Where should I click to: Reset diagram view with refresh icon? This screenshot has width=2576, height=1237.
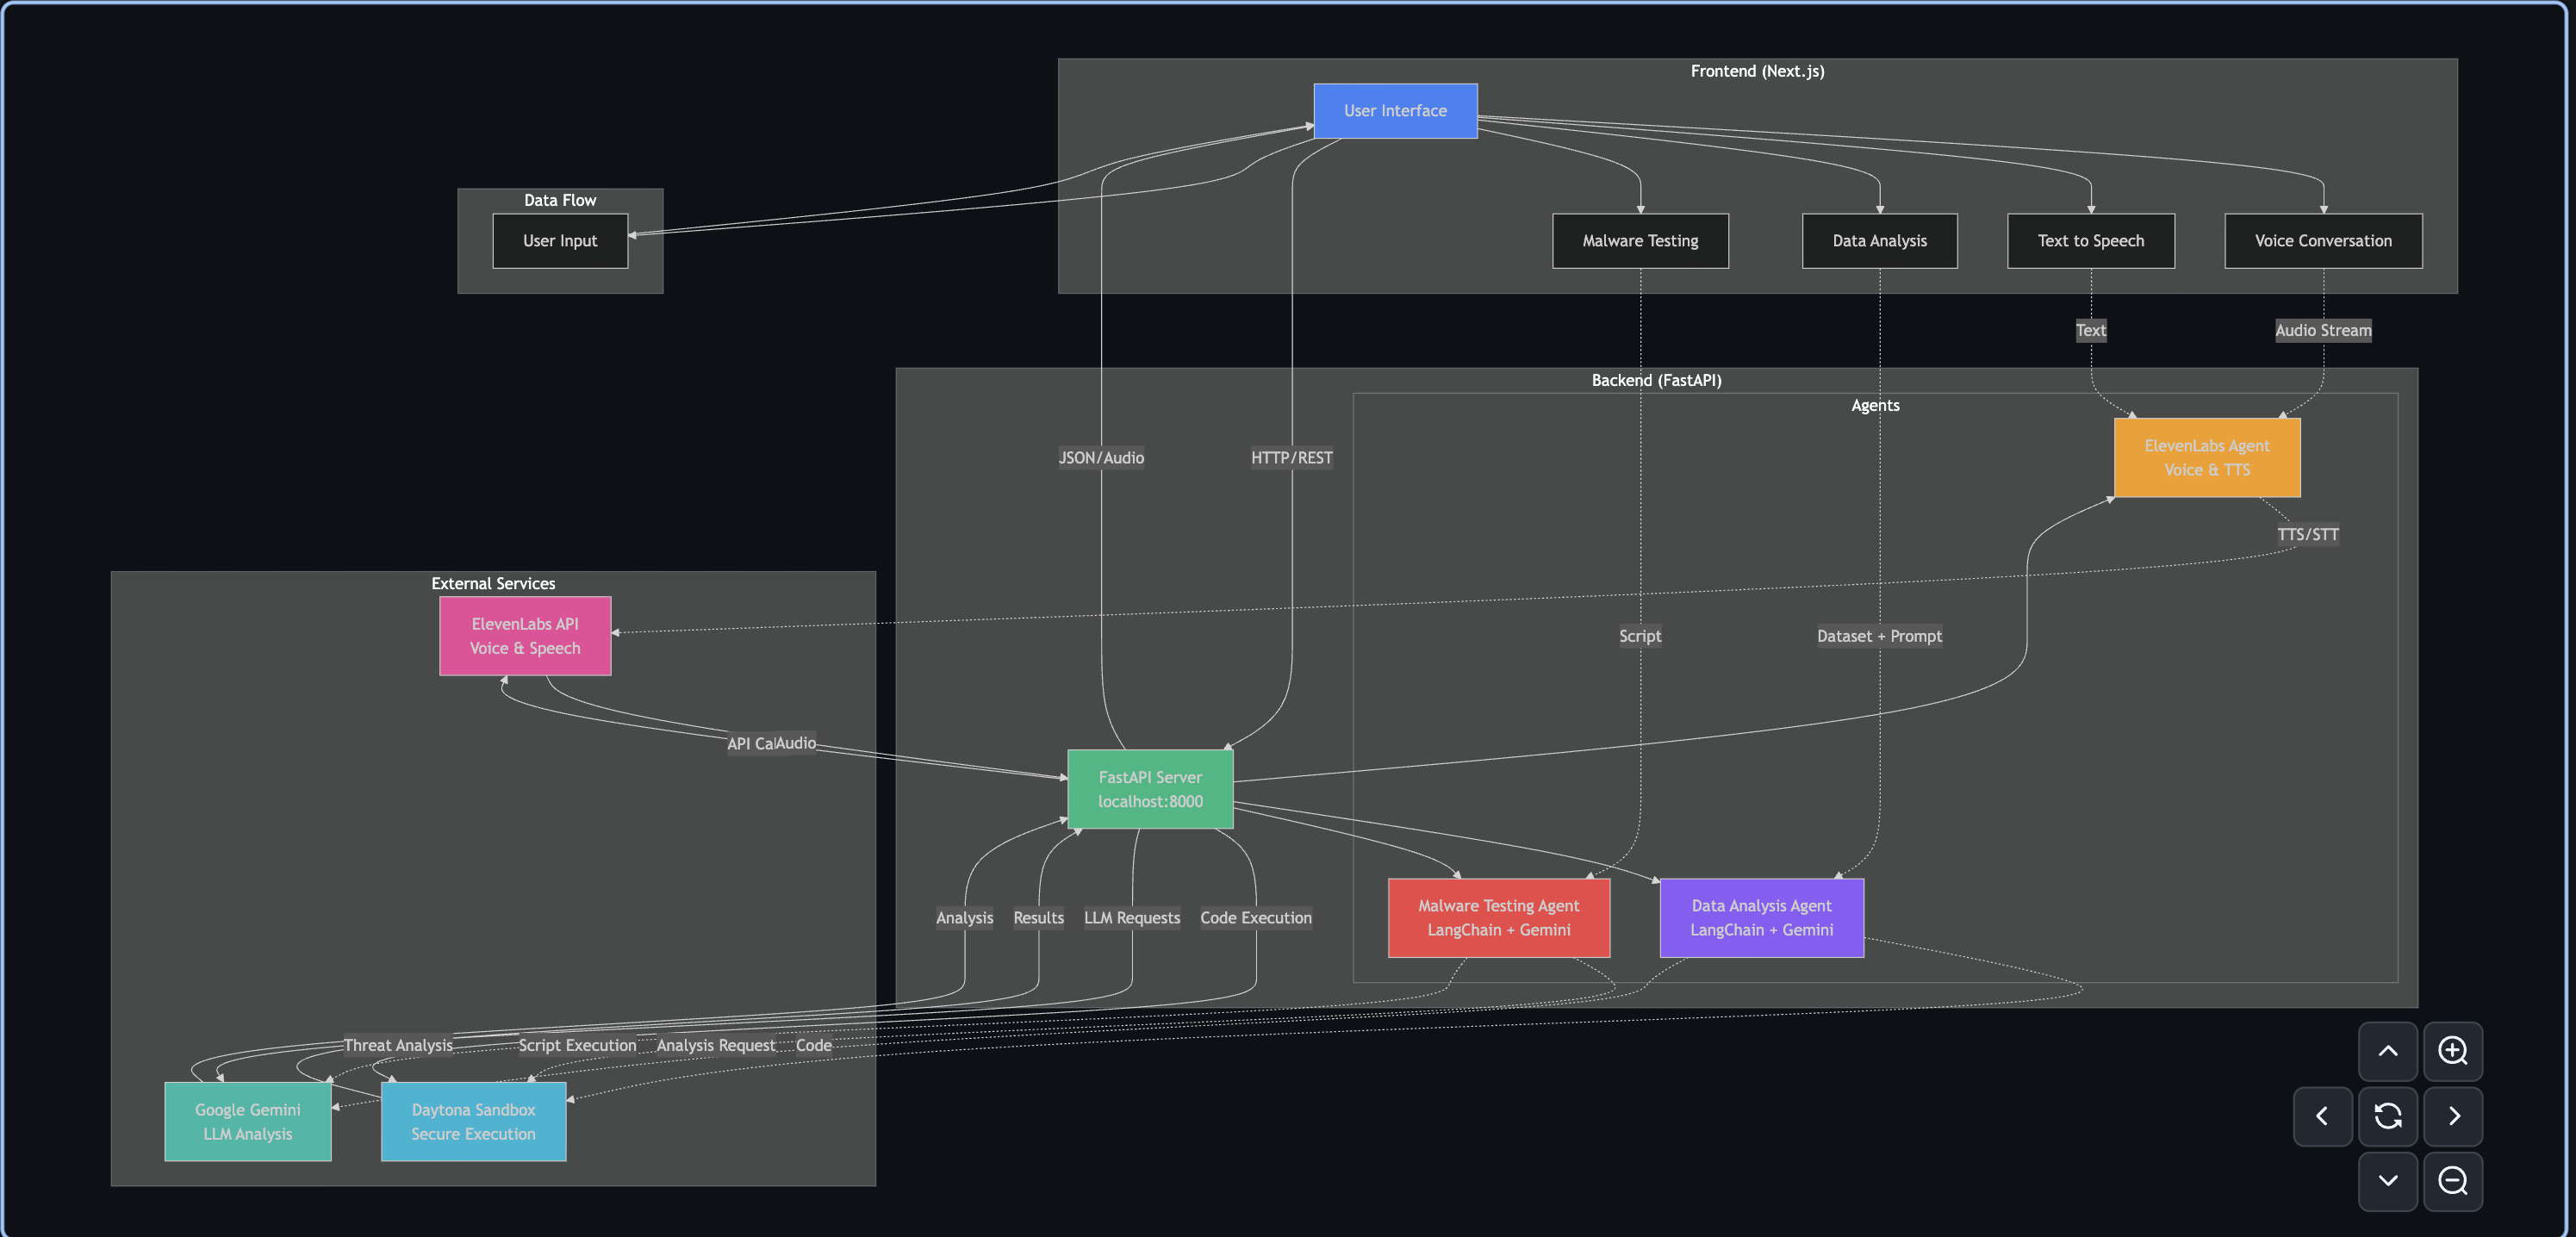tap(2388, 1116)
